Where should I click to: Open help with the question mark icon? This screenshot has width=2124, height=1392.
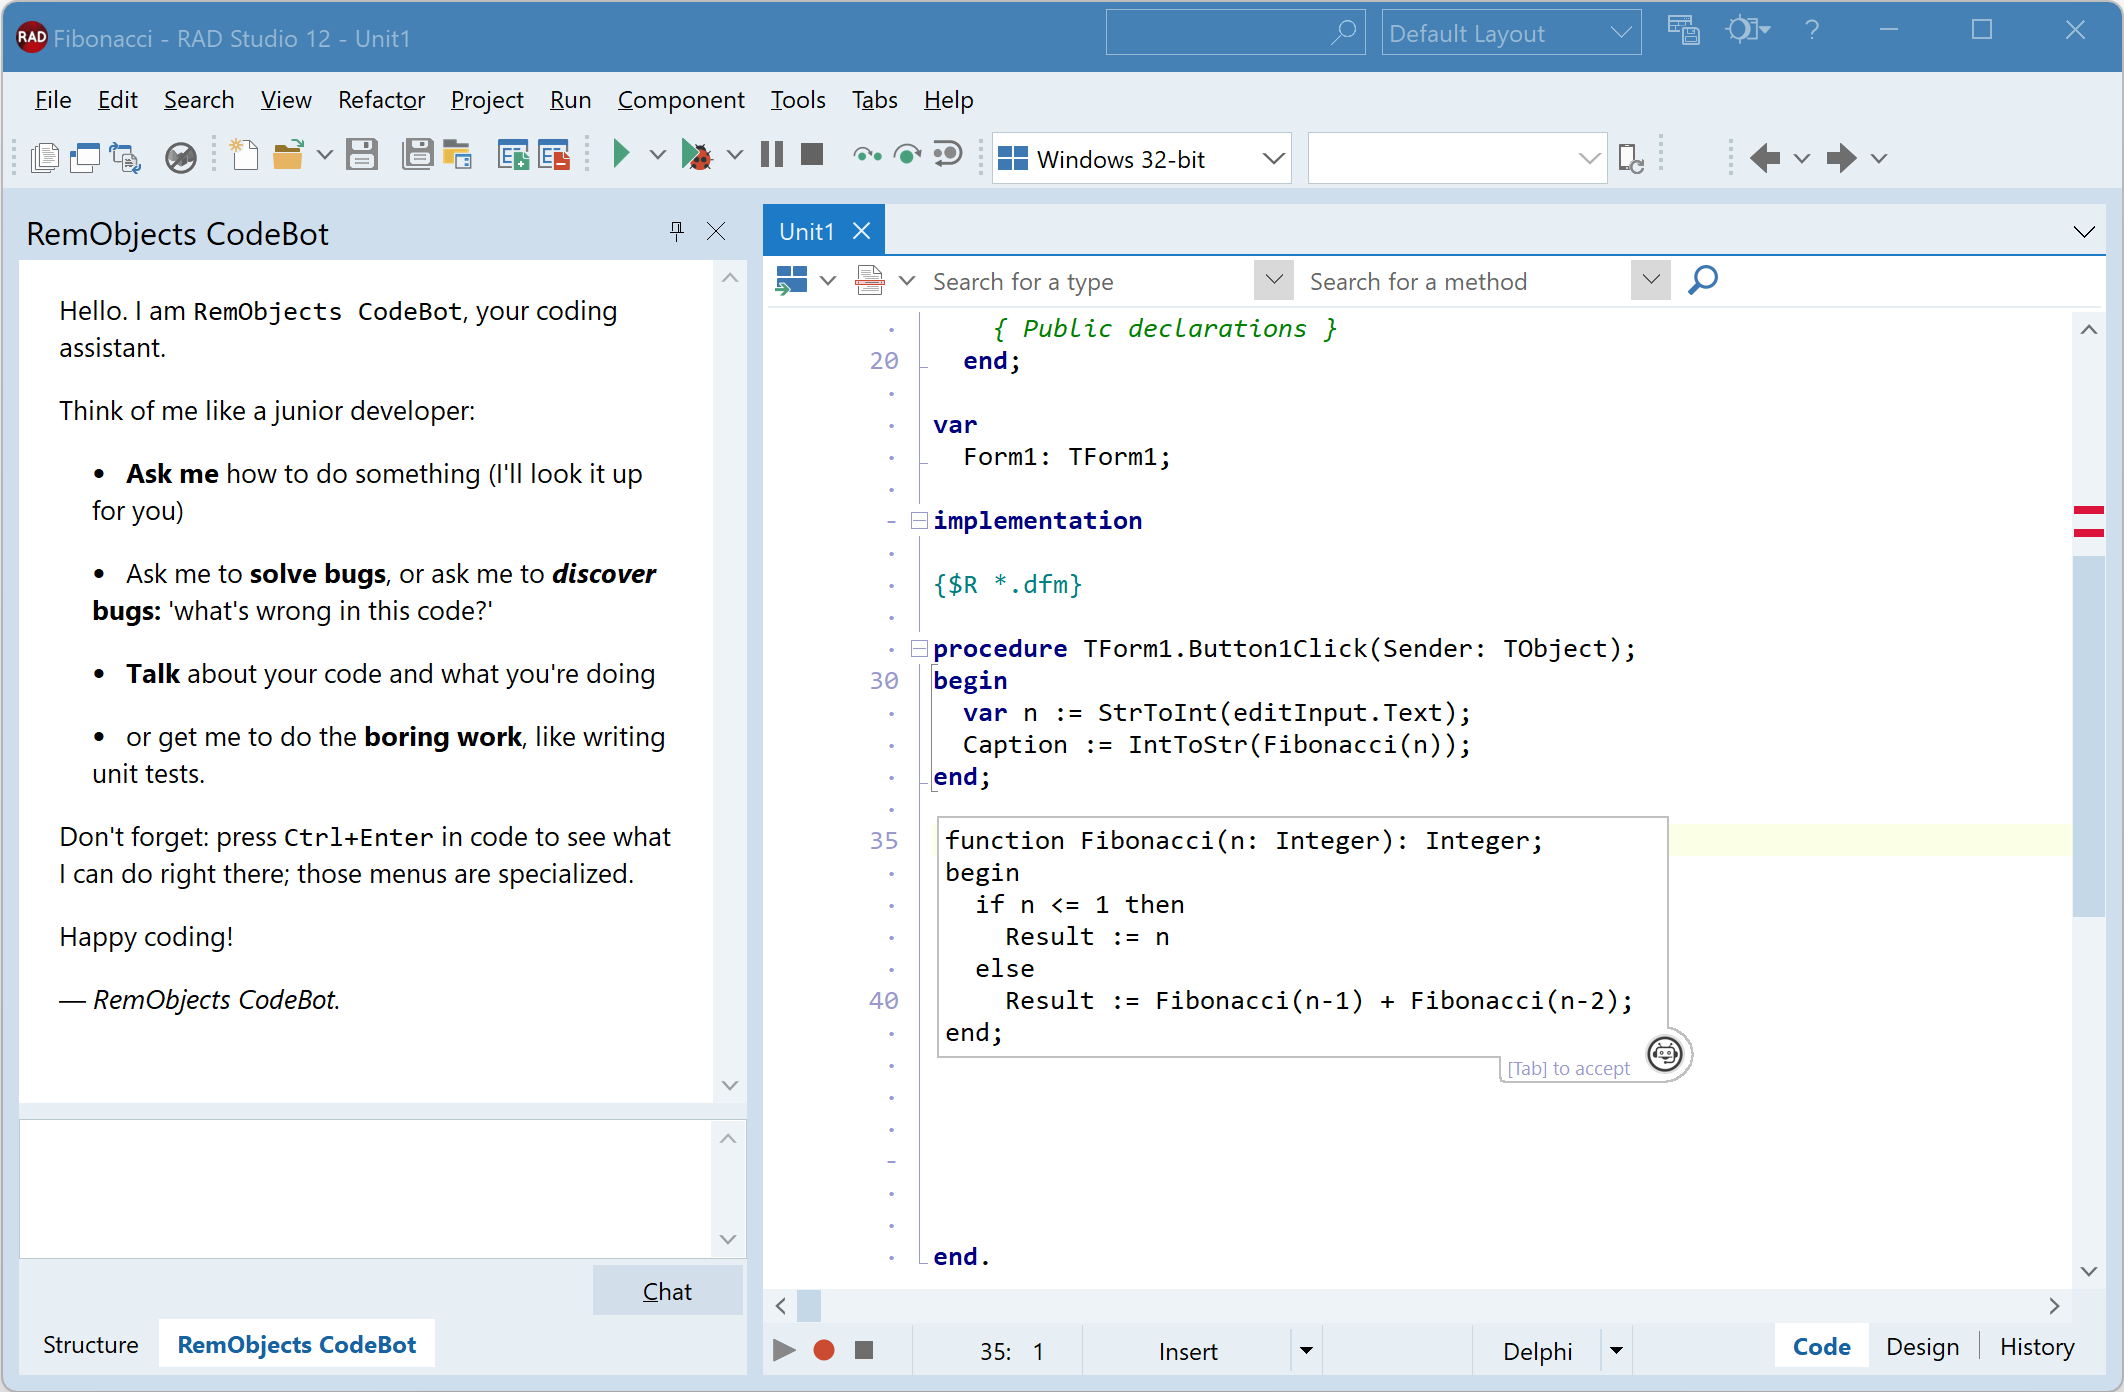point(1812,30)
